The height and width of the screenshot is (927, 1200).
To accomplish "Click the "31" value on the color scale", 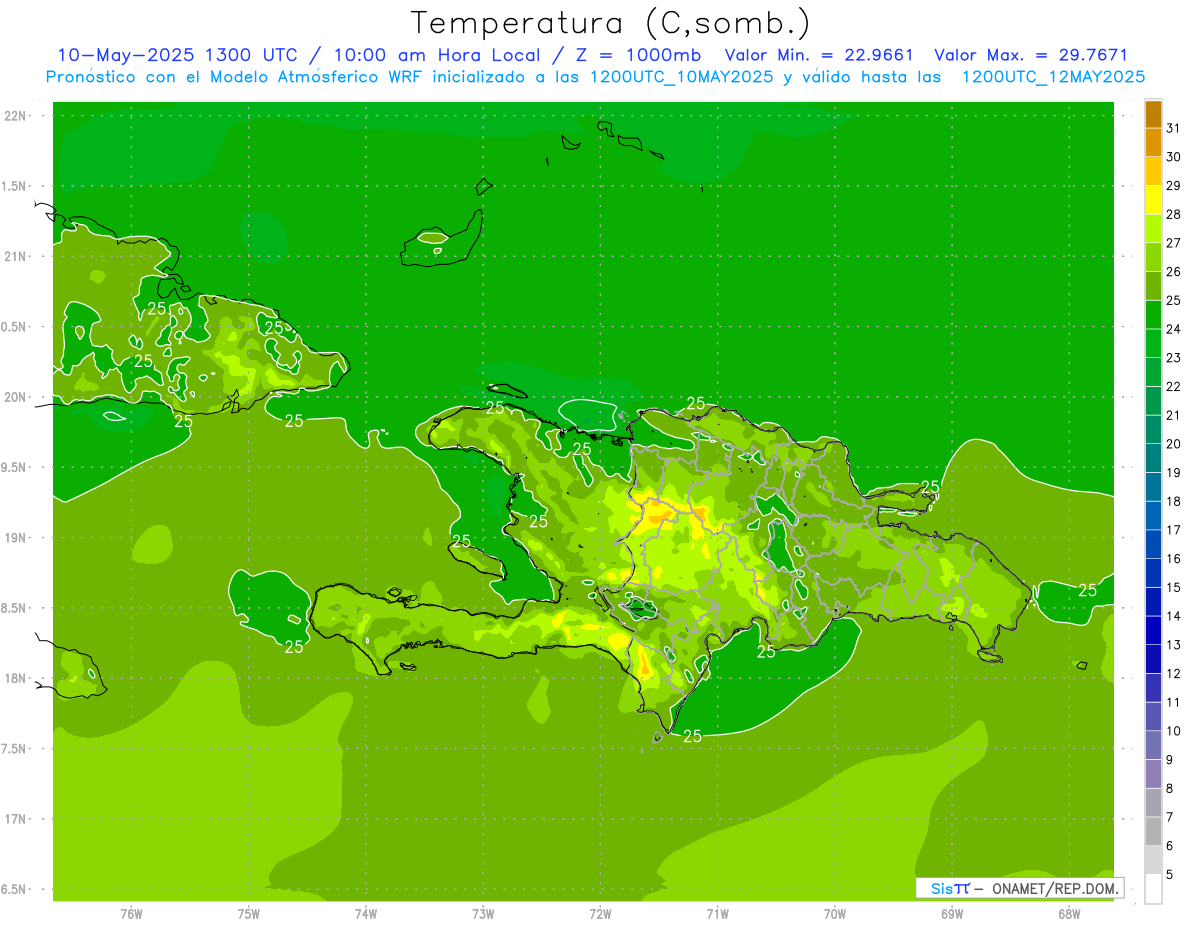I will (1174, 128).
